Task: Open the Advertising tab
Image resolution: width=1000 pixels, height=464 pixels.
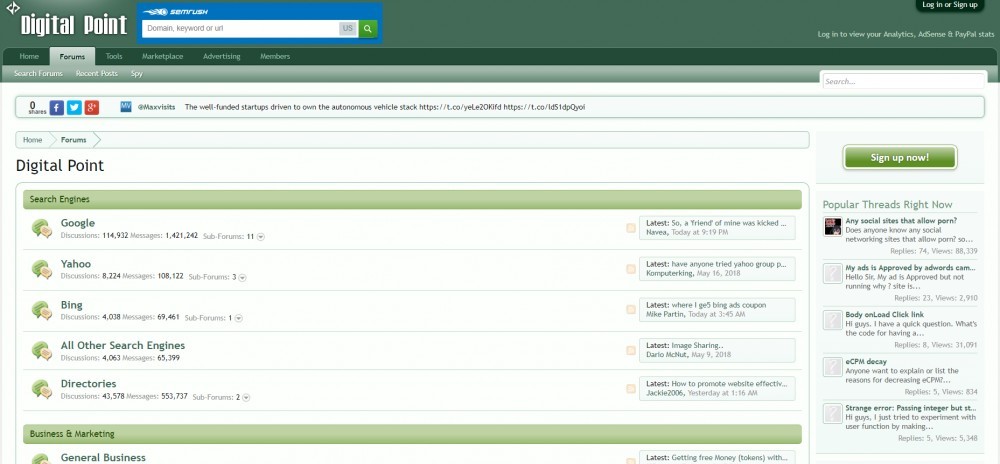Action: (x=221, y=57)
